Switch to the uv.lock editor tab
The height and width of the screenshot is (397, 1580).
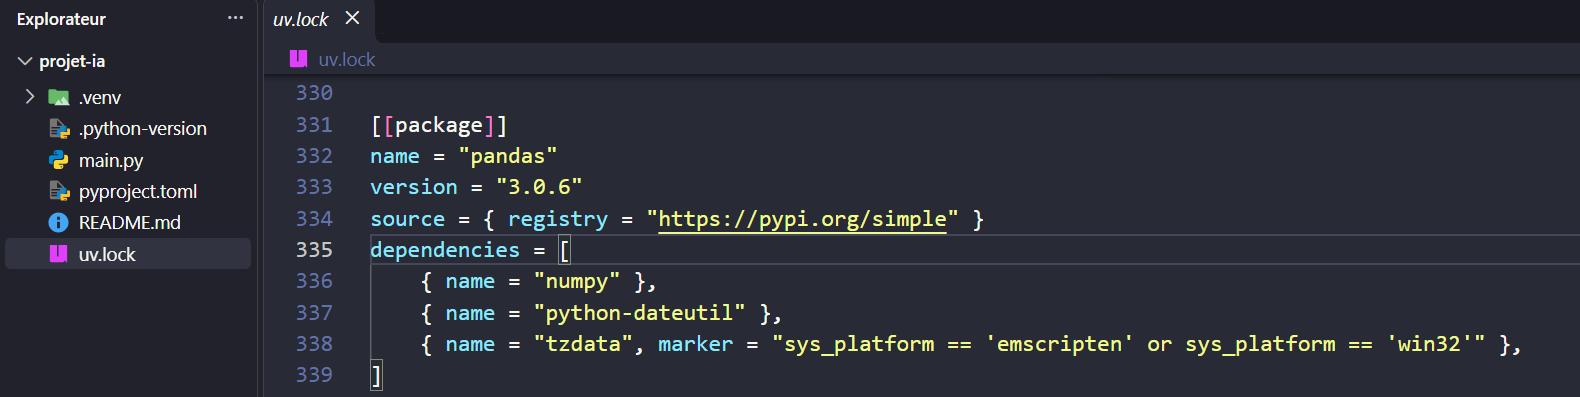(301, 19)
